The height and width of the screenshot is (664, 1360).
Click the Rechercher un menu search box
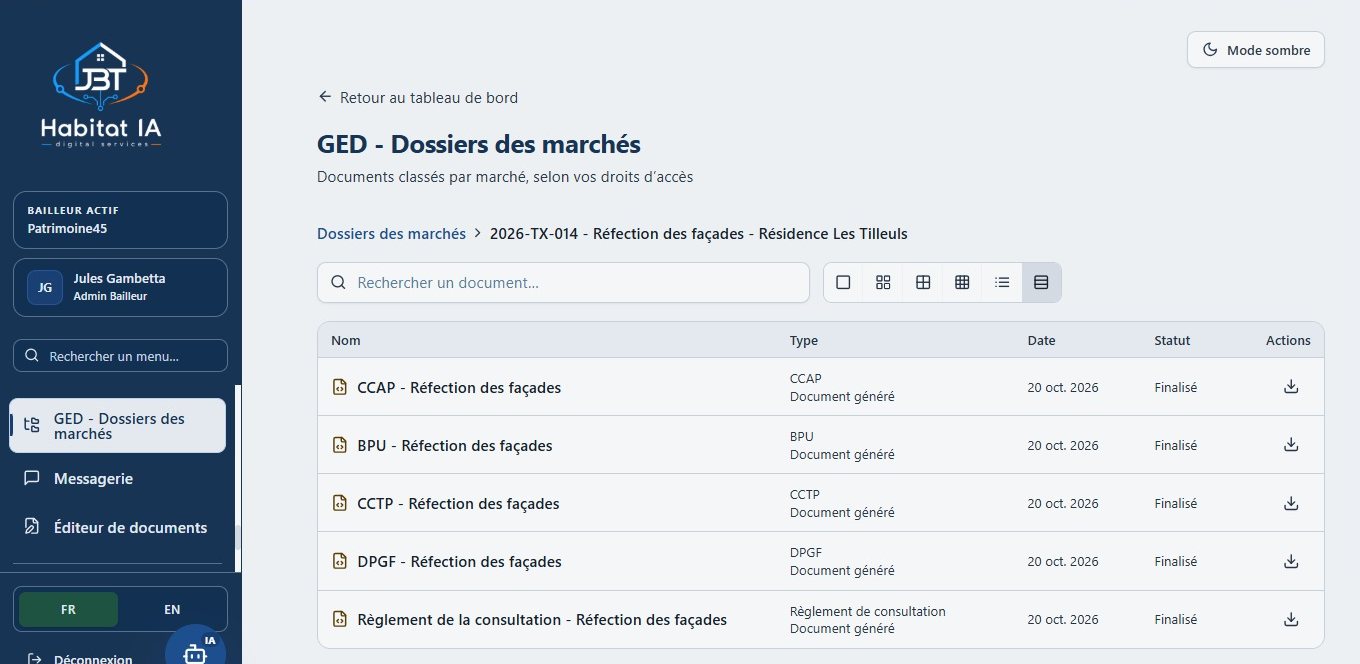tap(120, 356)
